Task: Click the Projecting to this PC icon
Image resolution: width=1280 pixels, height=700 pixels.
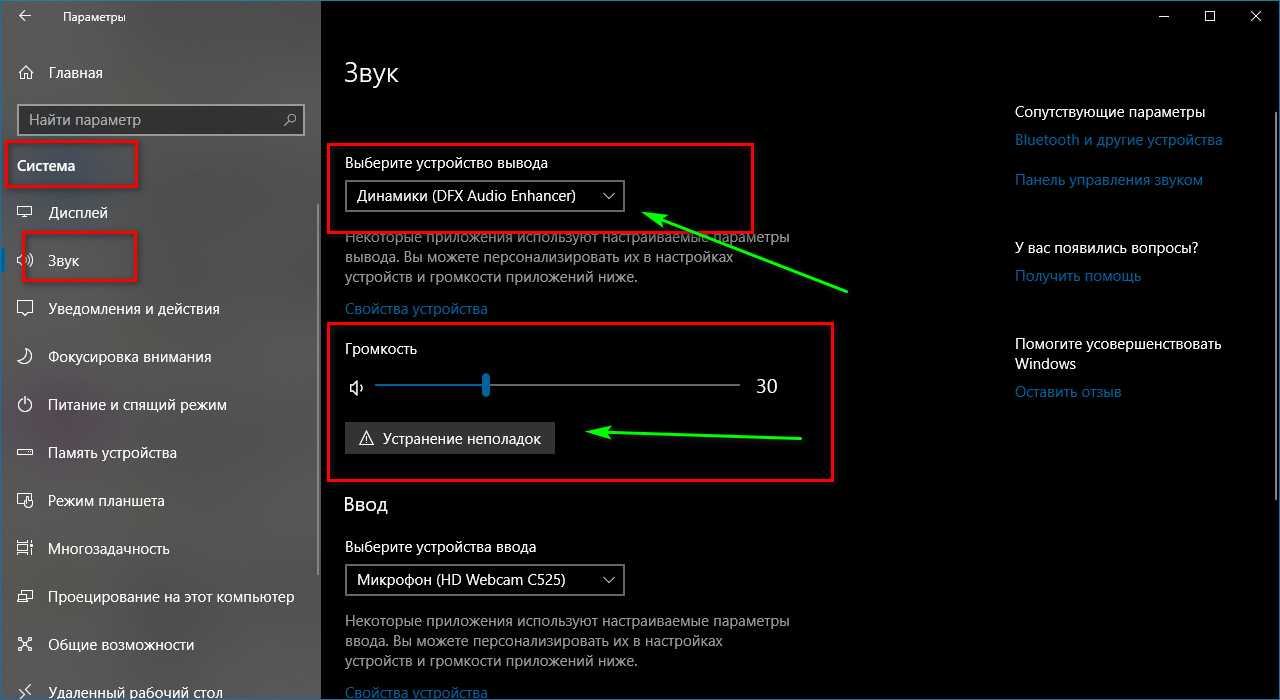Action: [x=26, y=597]
